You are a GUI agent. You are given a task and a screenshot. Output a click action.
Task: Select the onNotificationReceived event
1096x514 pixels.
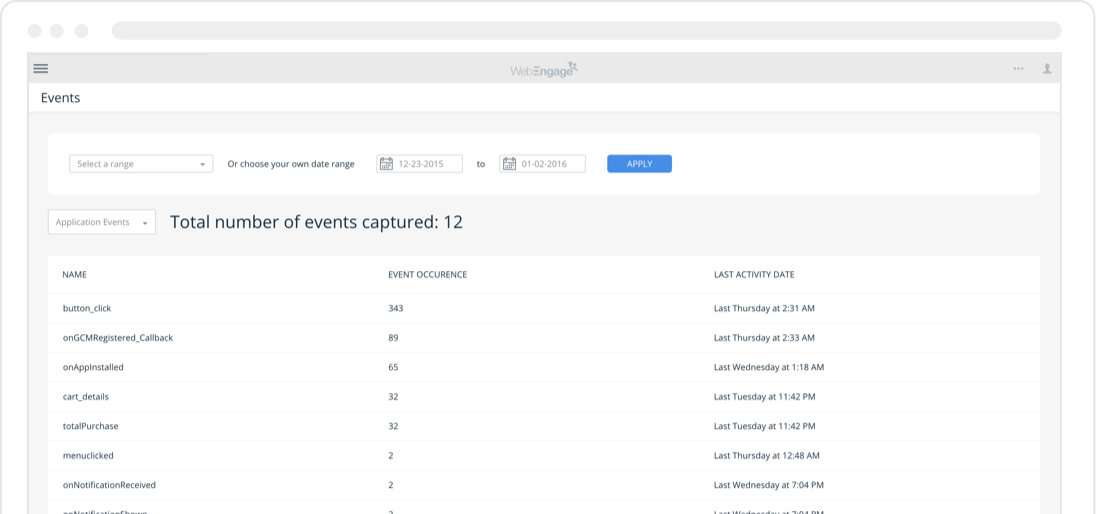tap(544, 485)
